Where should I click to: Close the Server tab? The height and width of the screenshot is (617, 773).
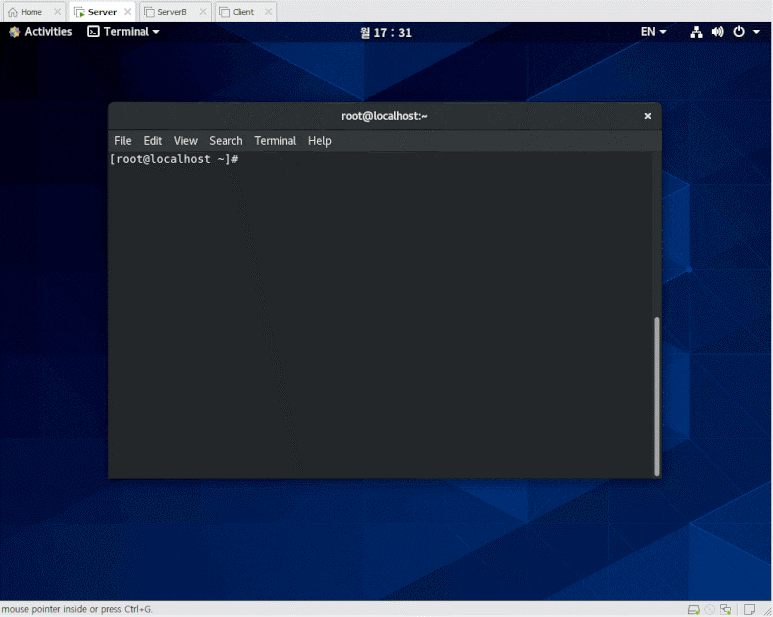(x=128, y=12)
